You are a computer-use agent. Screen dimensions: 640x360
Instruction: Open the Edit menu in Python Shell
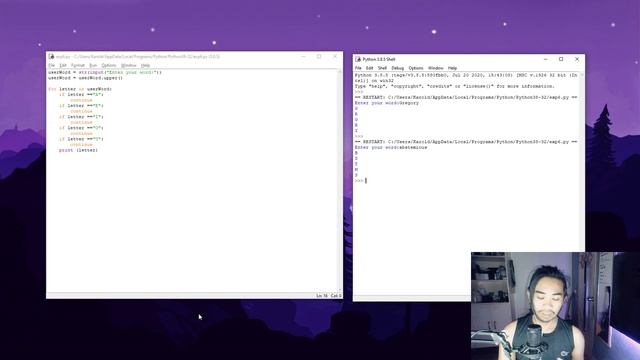[x=369, y=68]
